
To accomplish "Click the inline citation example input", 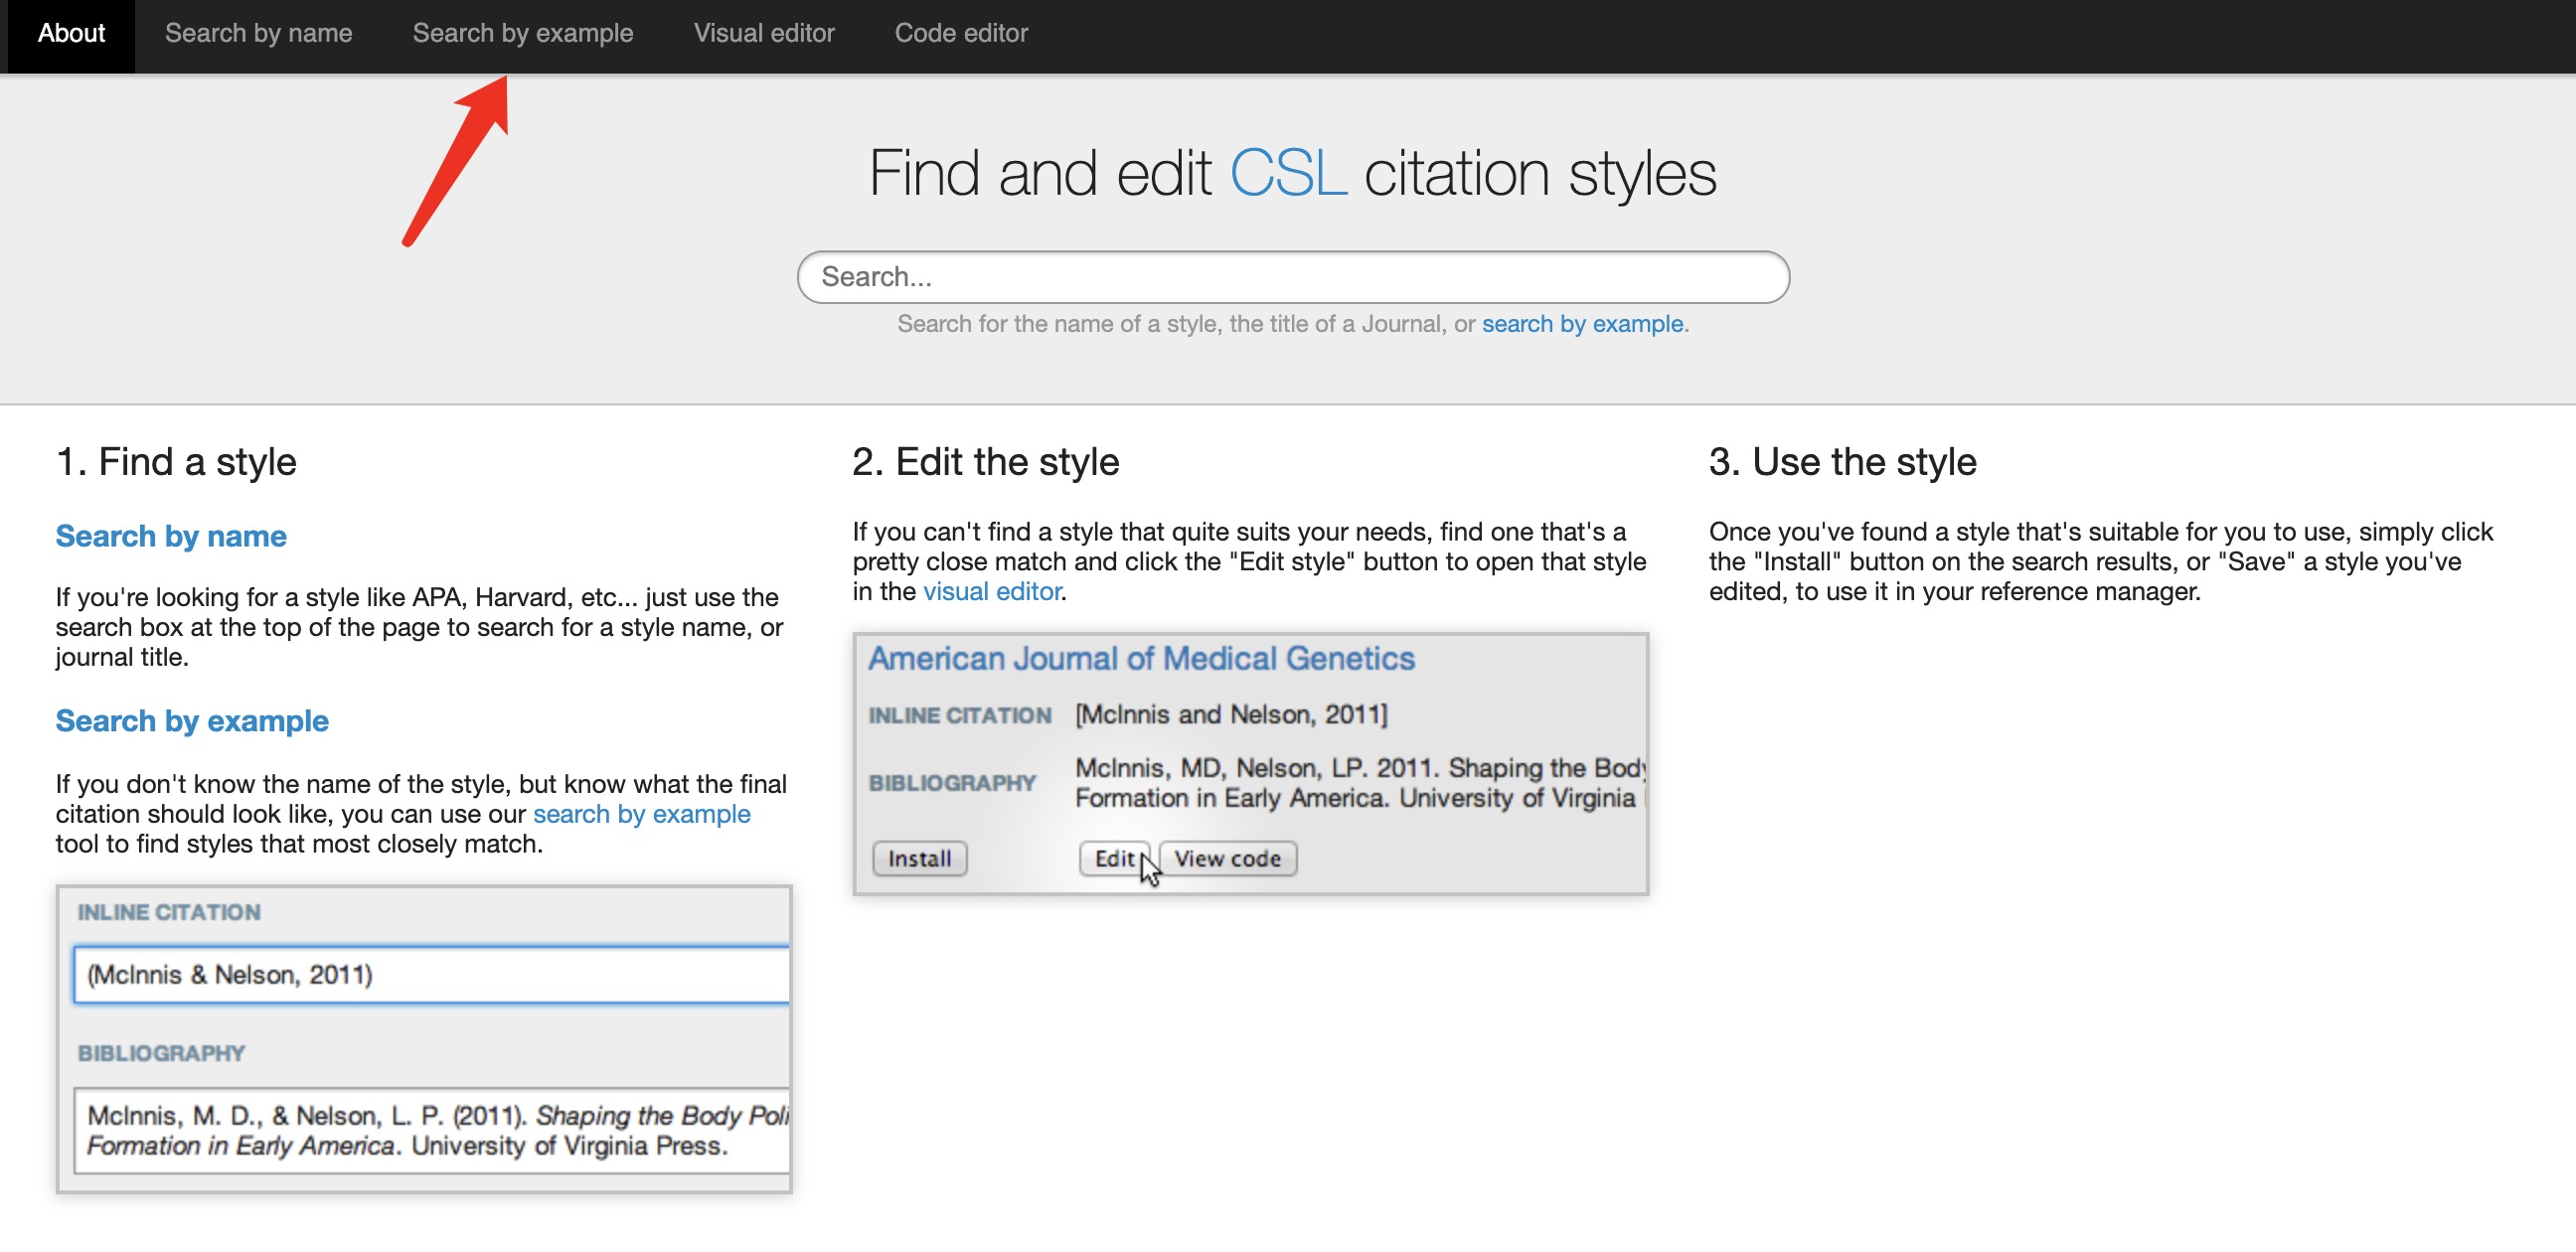I will point(430,974).
